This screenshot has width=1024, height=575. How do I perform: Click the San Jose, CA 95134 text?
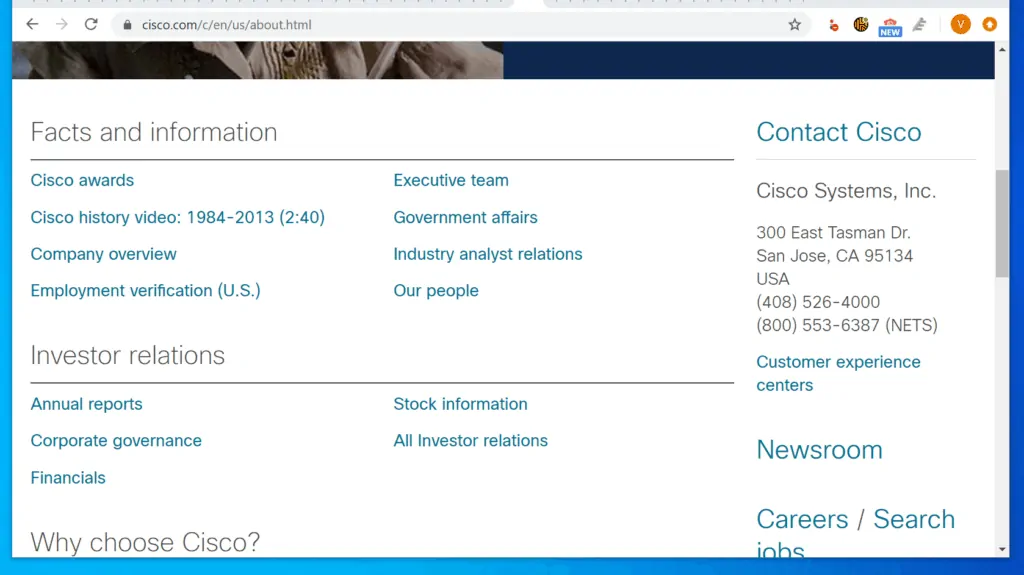835,255
